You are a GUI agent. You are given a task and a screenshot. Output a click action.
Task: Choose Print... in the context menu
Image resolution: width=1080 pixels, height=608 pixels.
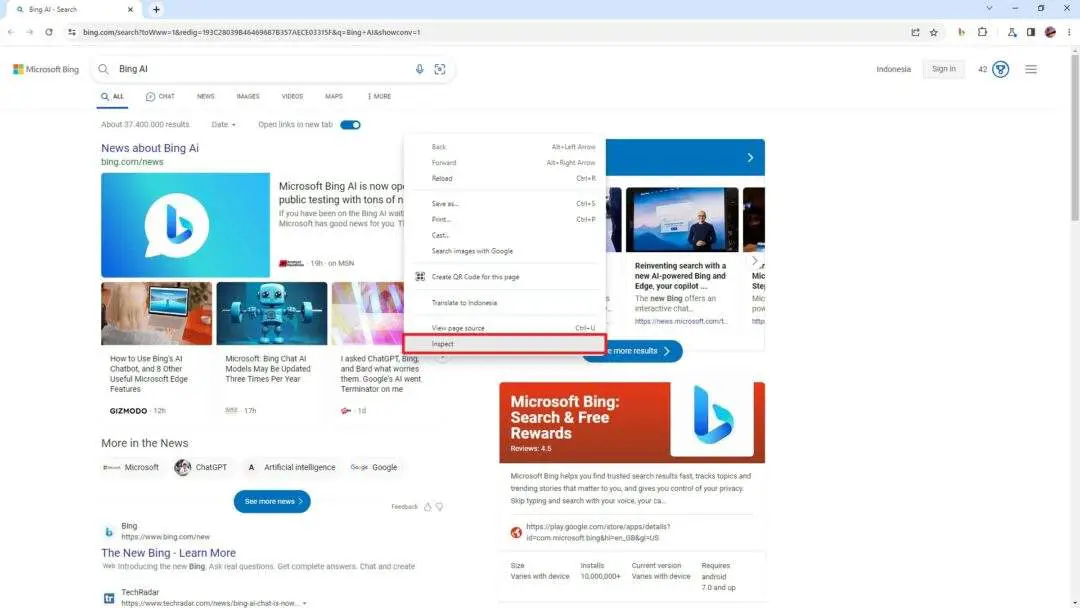tap(504, 220)
